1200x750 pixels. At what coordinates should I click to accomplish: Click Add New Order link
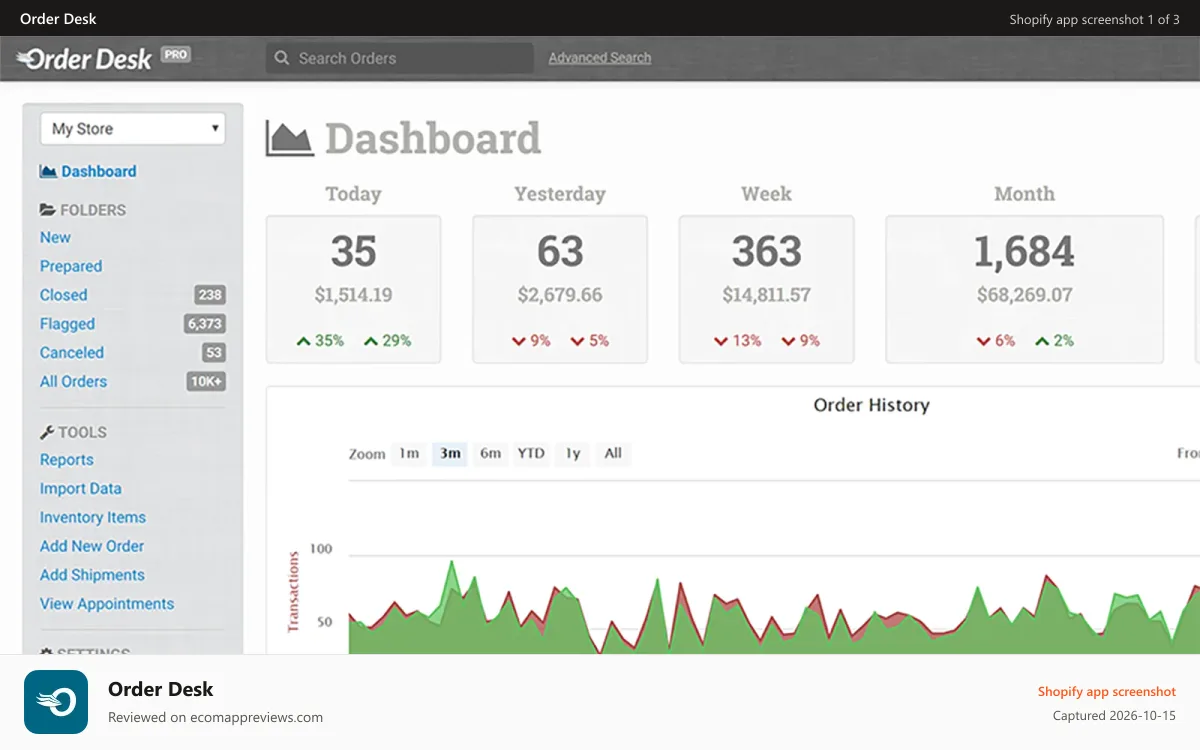click(92, 546)
